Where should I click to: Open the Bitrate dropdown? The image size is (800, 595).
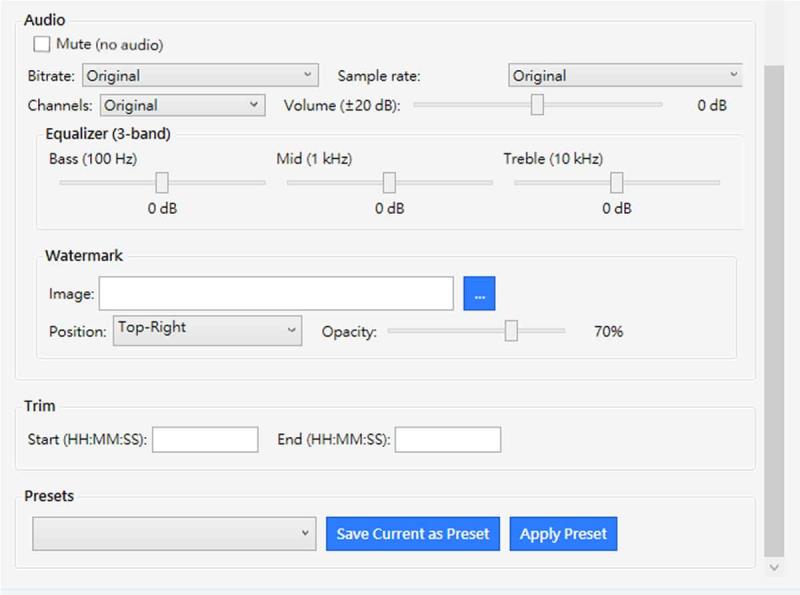tap(200, 75)
